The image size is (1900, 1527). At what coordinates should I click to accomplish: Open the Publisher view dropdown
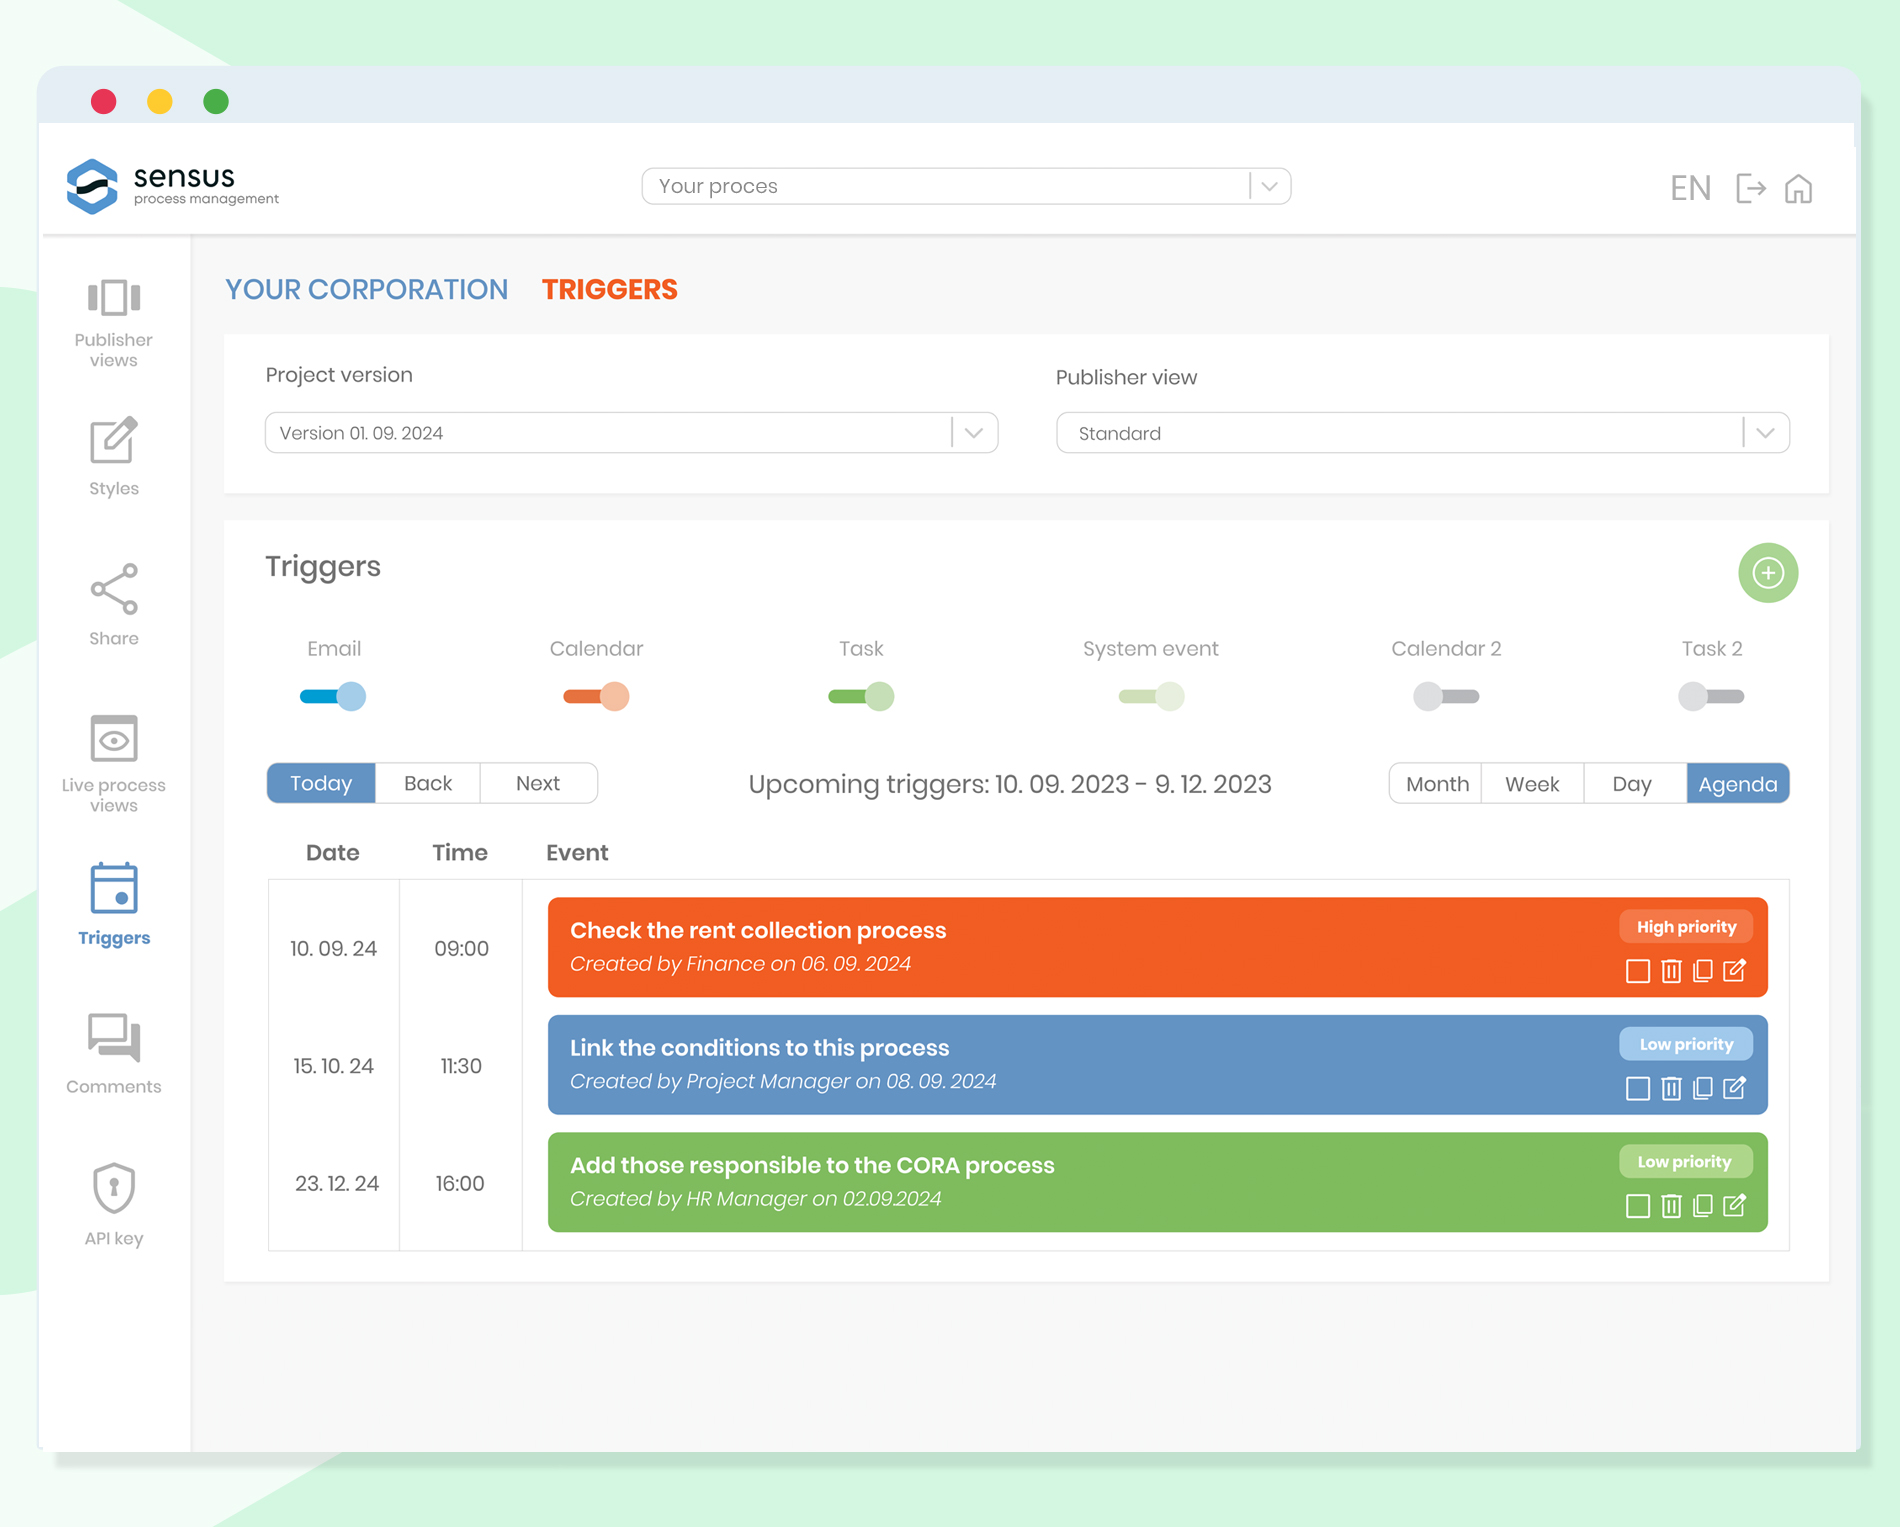point(1764,432)
